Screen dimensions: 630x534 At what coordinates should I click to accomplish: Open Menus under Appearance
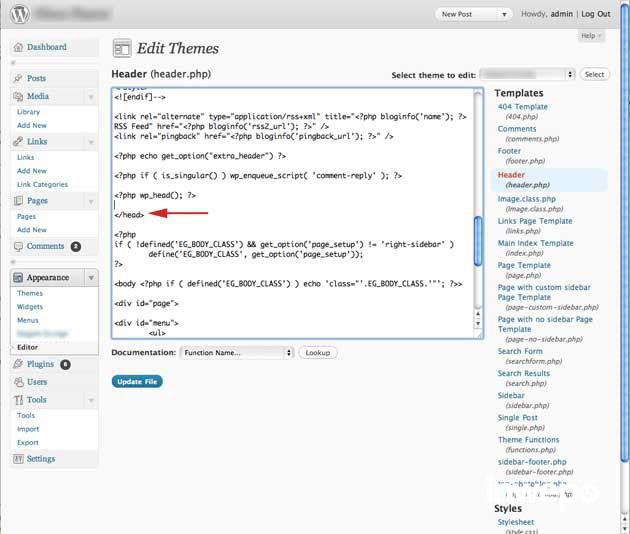coord(28,320)
